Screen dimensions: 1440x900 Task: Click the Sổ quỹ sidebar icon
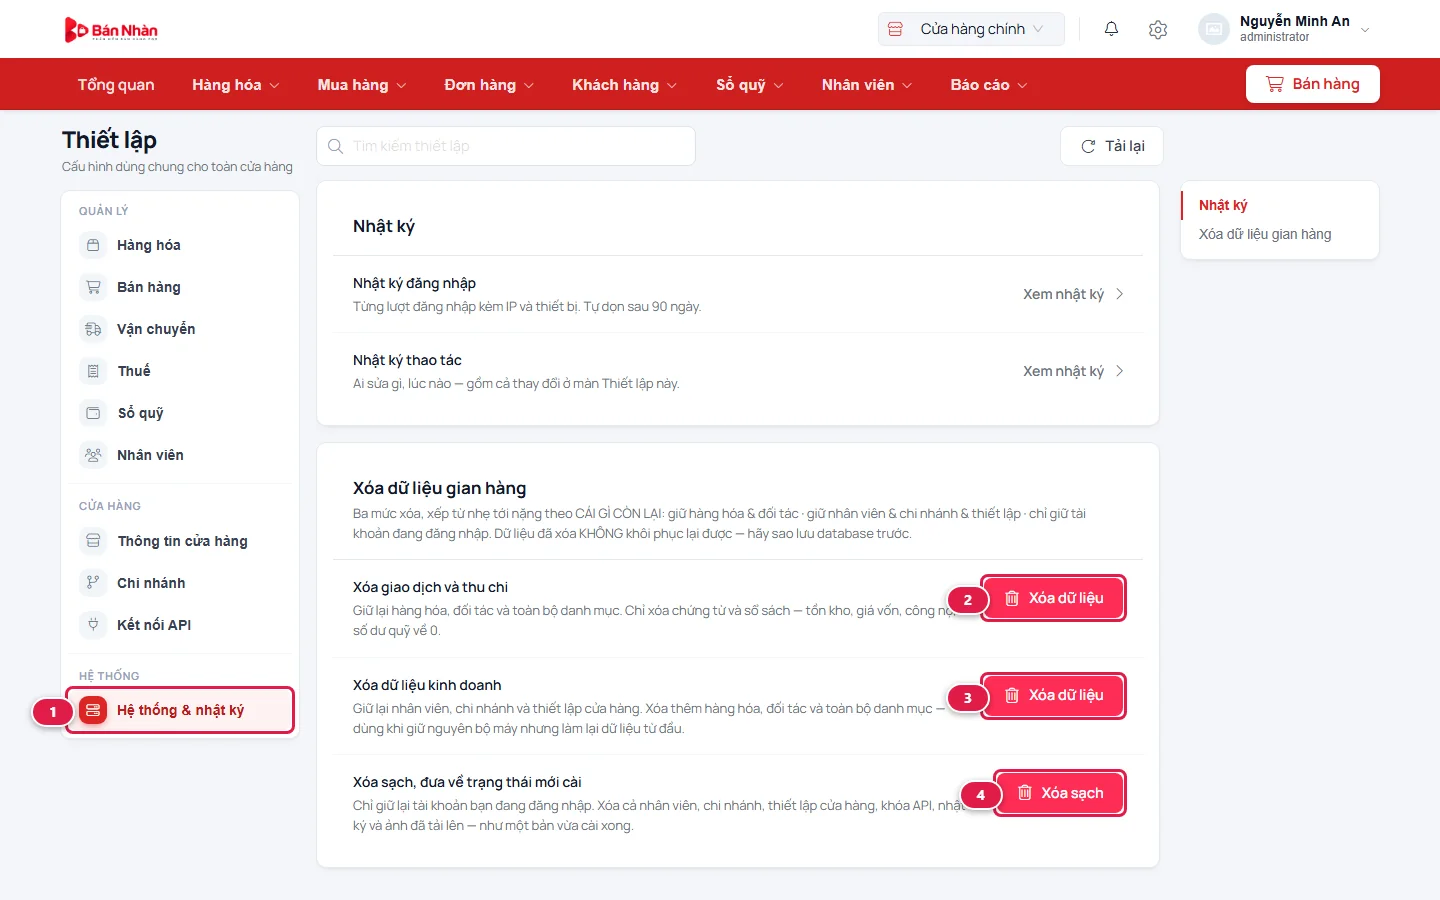tap(93, 413)
